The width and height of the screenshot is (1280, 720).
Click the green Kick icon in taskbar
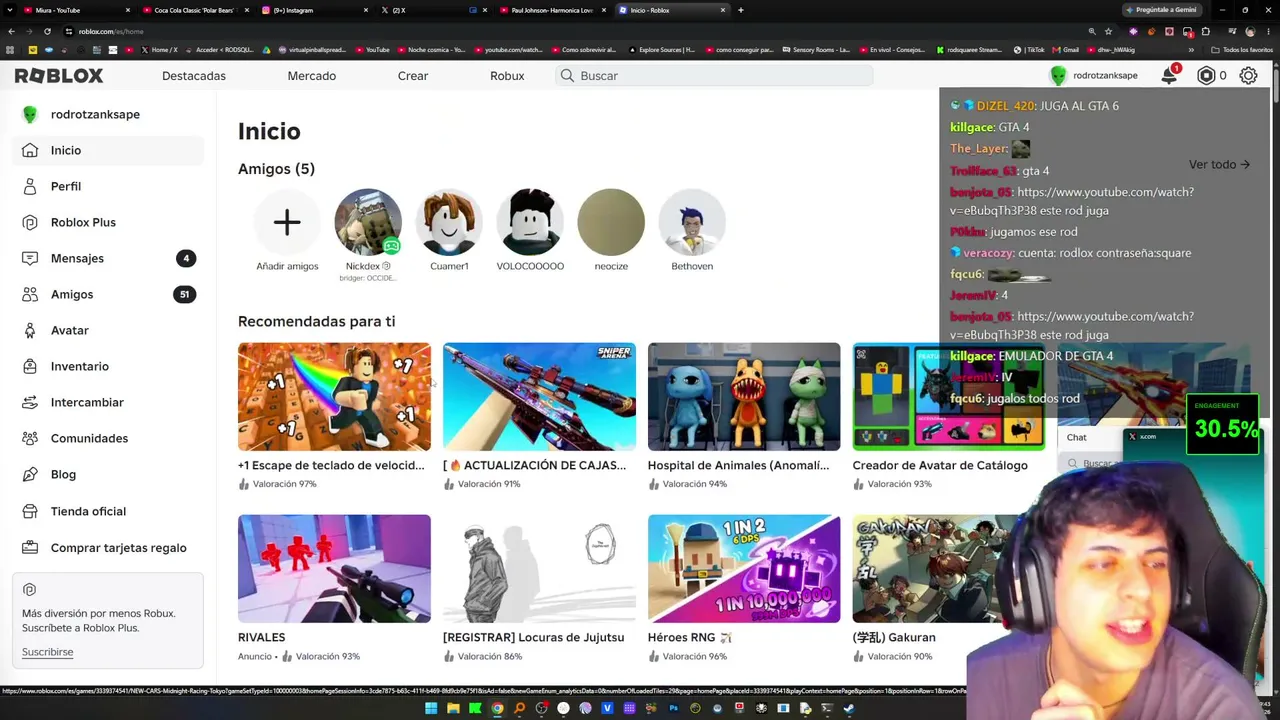pyautogui.click(x=475, y=709)
